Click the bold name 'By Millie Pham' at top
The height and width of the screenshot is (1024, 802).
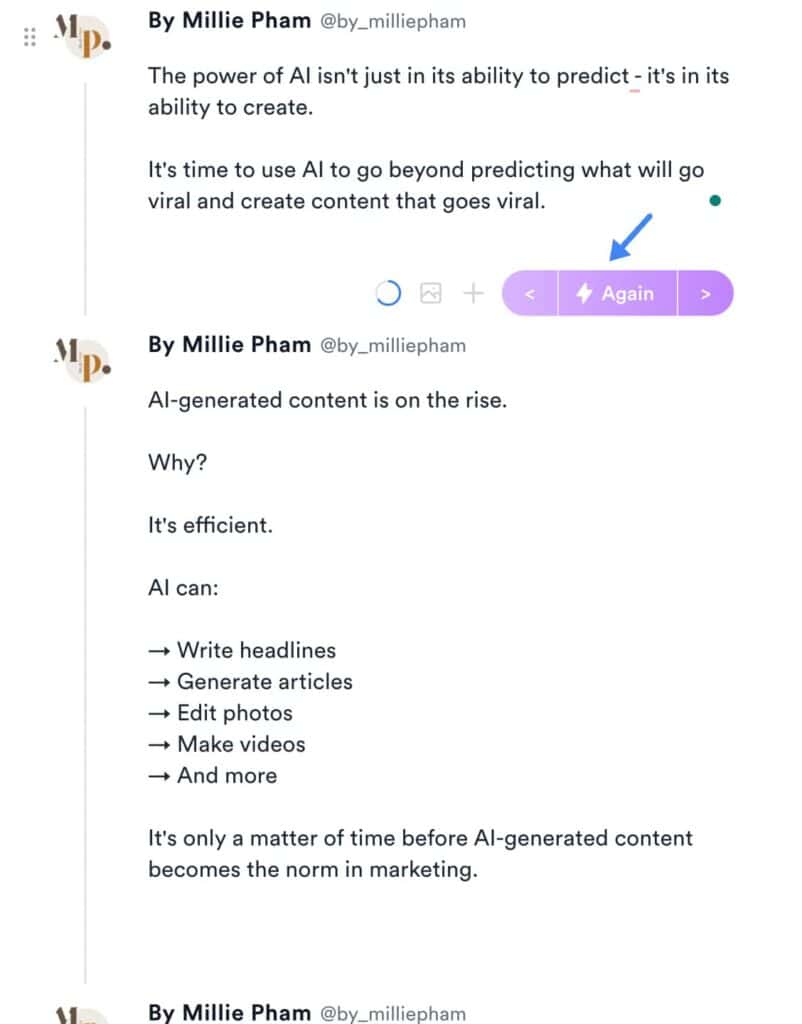pyautogui.click(x=229, y=20)
